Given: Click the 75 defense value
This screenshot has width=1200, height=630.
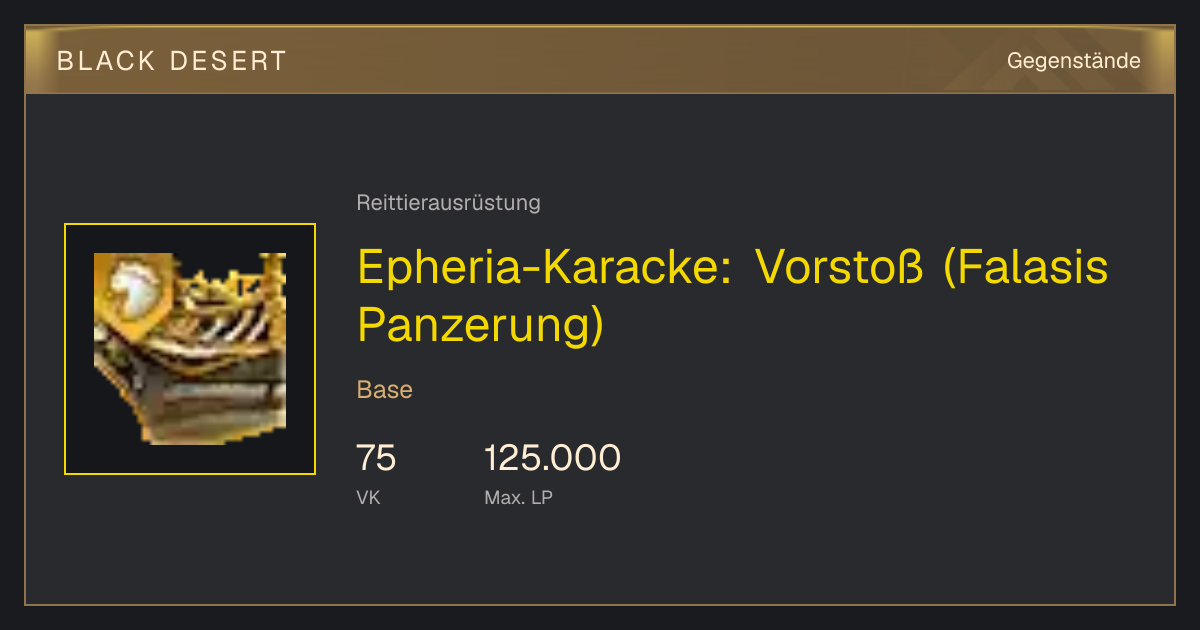Looking at the screenshot, I should (376, 459).
